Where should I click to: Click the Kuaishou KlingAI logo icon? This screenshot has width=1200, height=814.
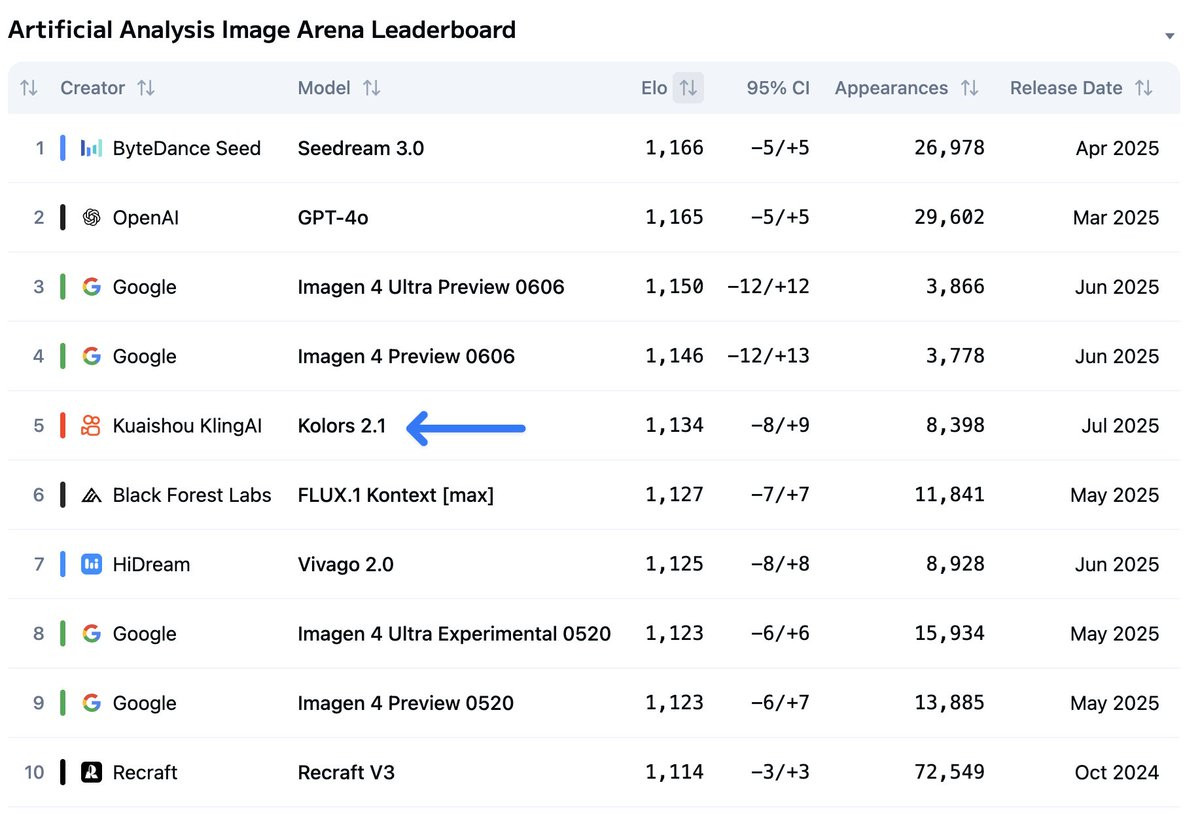[x=92, y=426]
